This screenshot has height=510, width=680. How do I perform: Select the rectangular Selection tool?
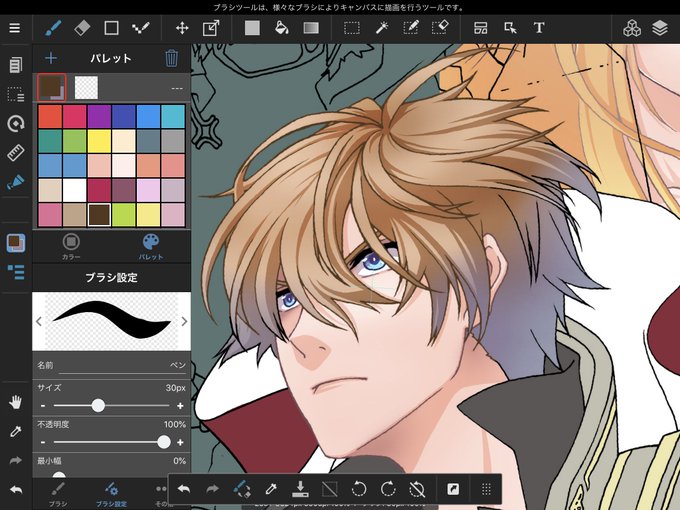coord(352,29)
